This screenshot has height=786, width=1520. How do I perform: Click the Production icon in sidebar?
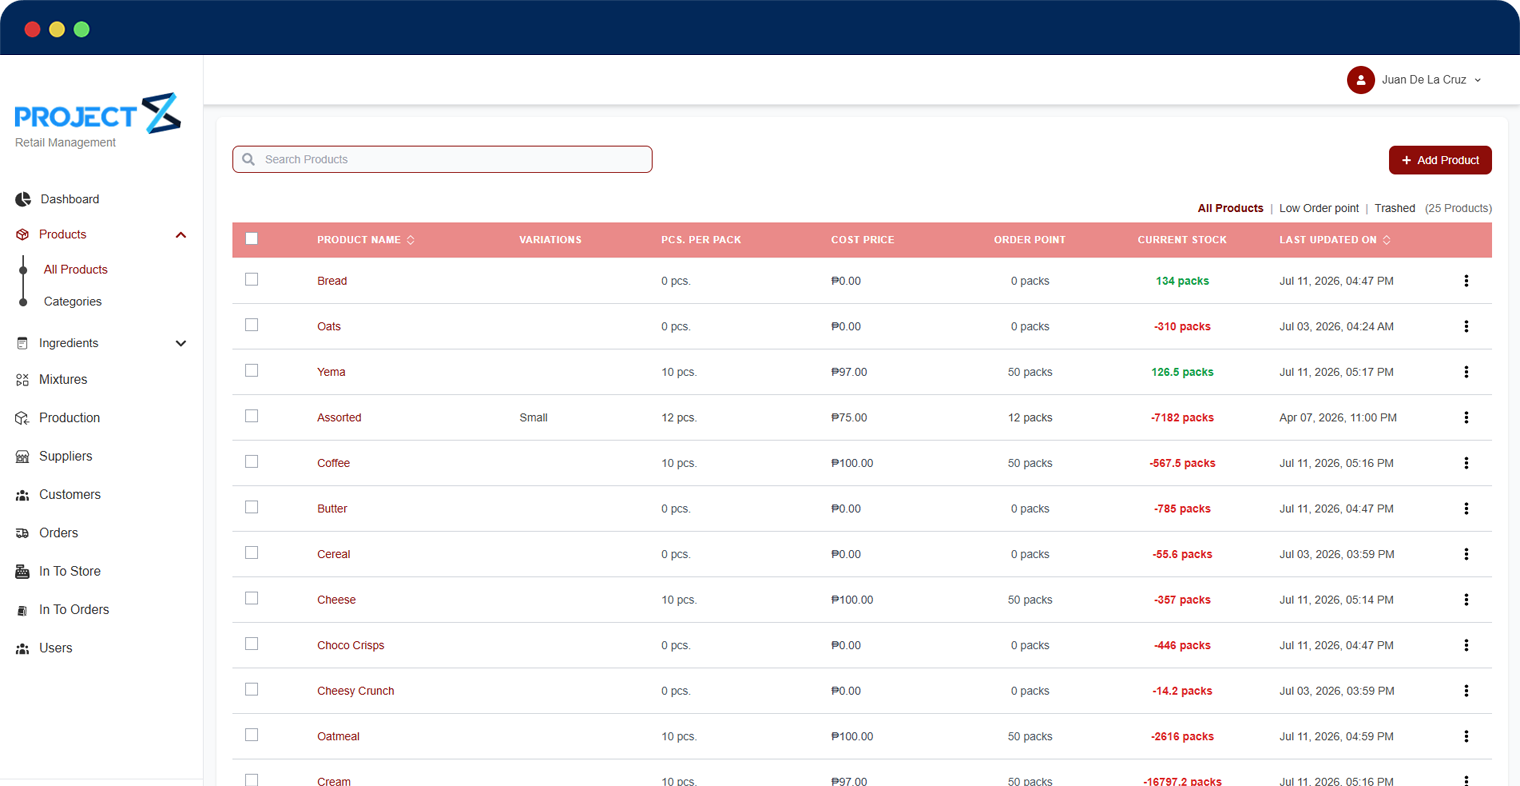pos(22,418)
